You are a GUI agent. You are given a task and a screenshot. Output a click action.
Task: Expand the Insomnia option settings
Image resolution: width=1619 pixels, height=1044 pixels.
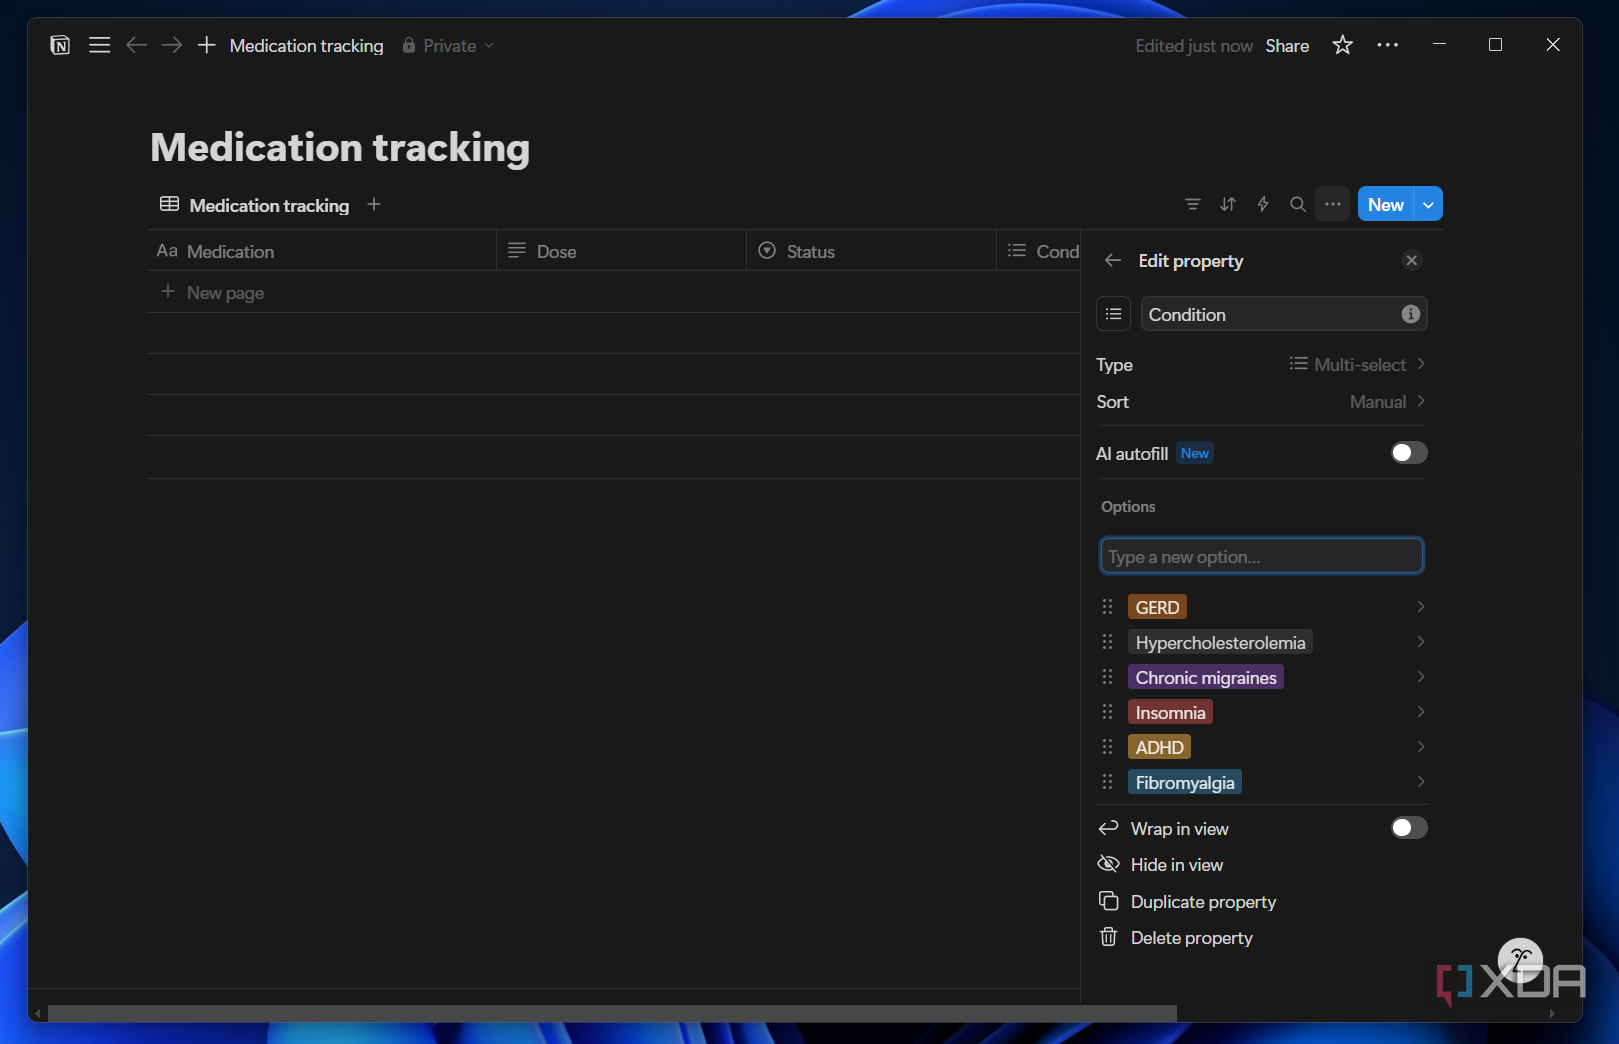point(1420,712)
